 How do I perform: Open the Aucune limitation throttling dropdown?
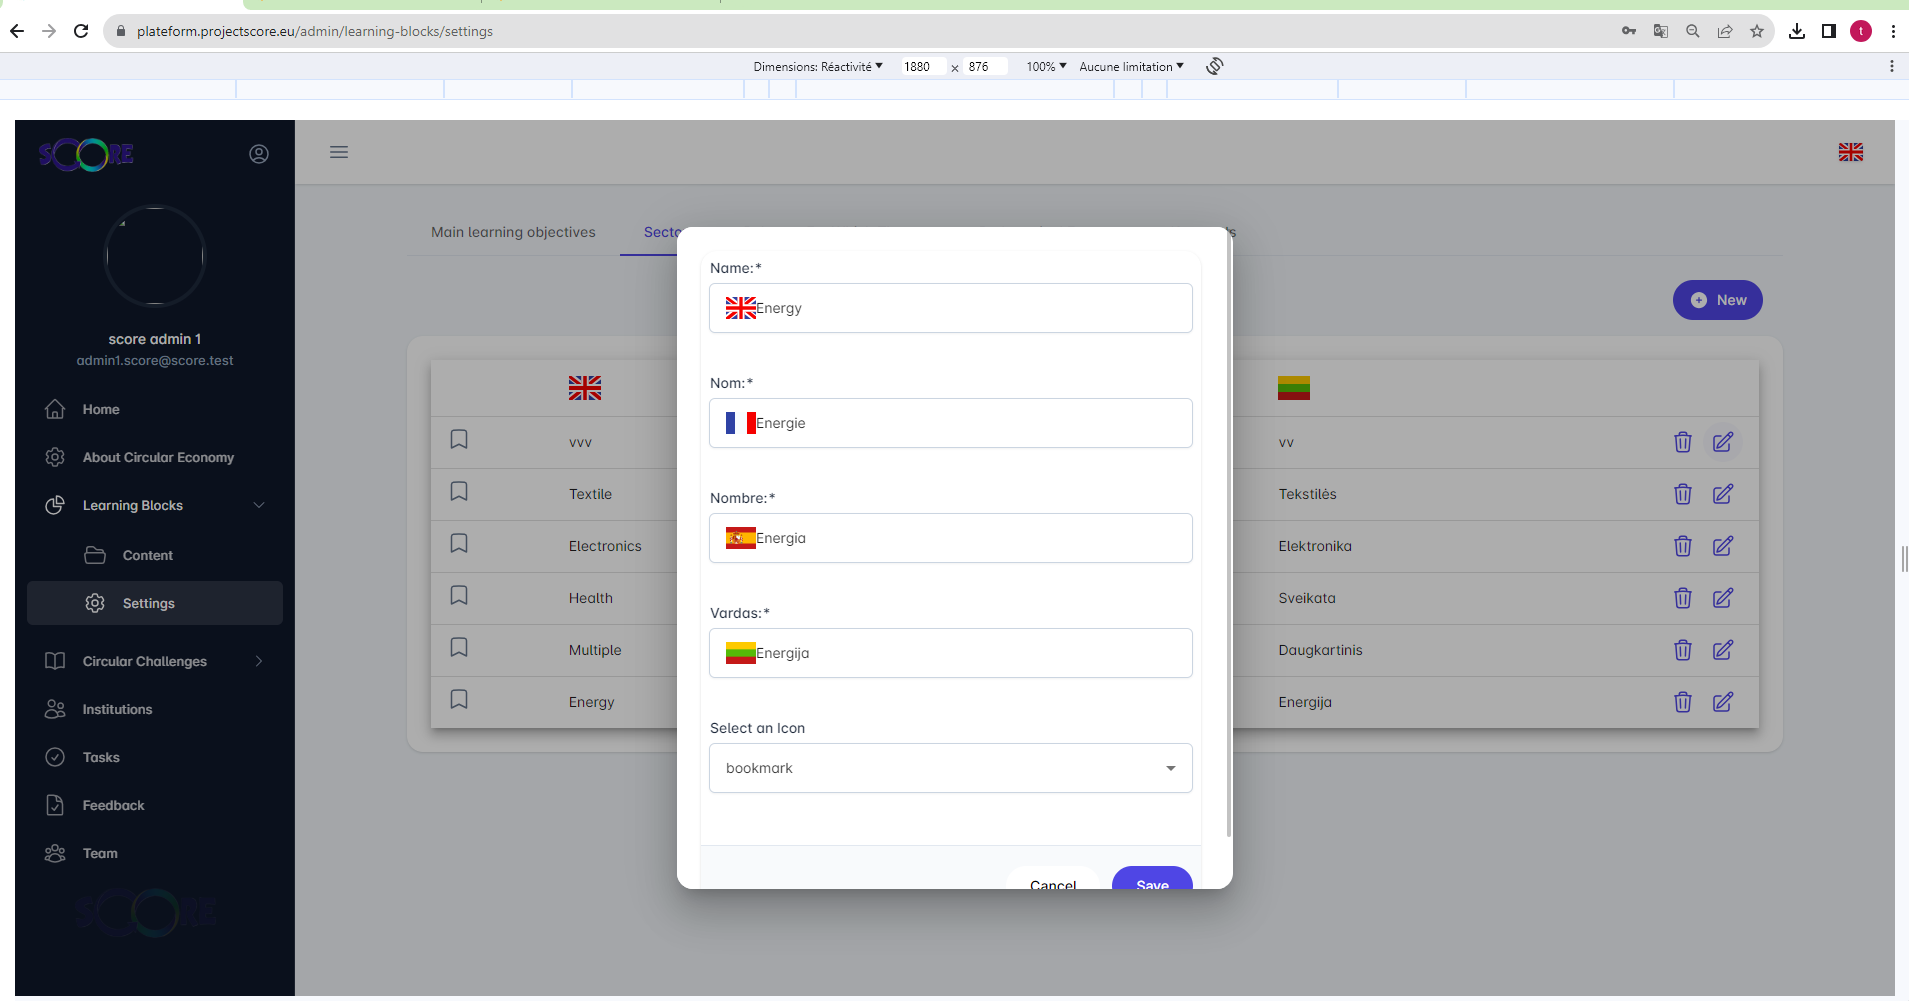coord(1130,67)
